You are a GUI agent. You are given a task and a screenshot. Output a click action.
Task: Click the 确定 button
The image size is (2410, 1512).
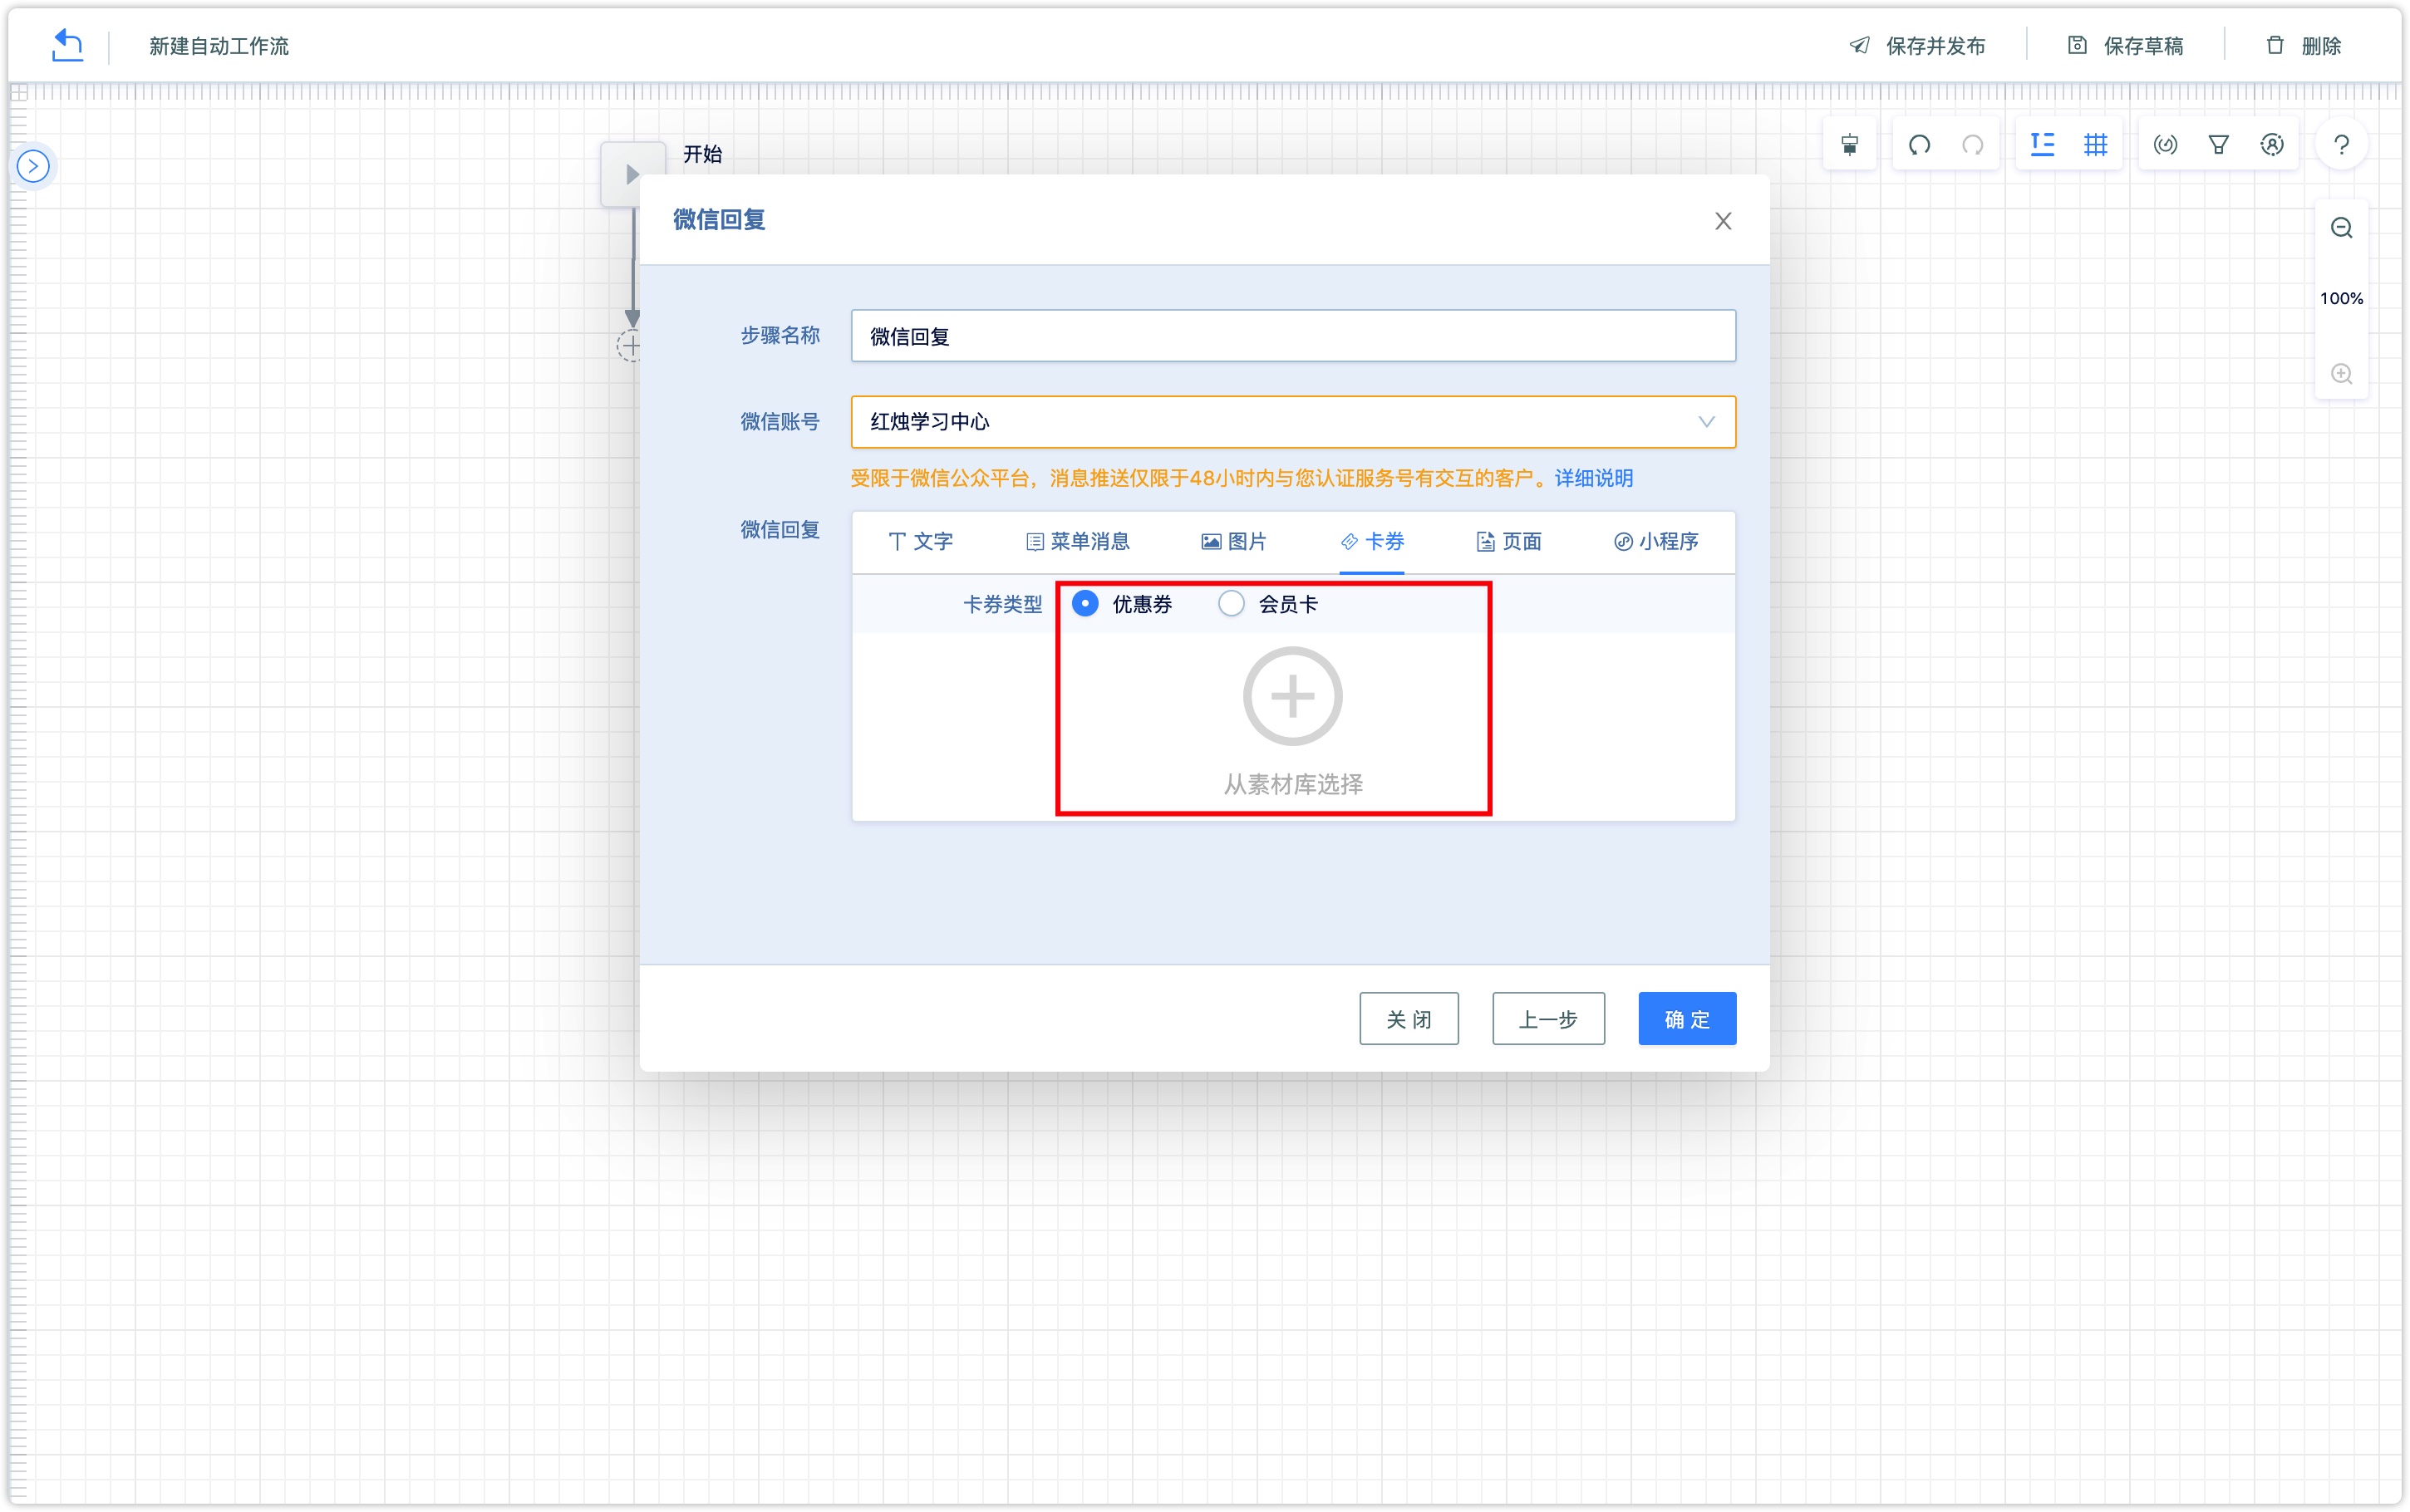(x=1687, y=1019)
